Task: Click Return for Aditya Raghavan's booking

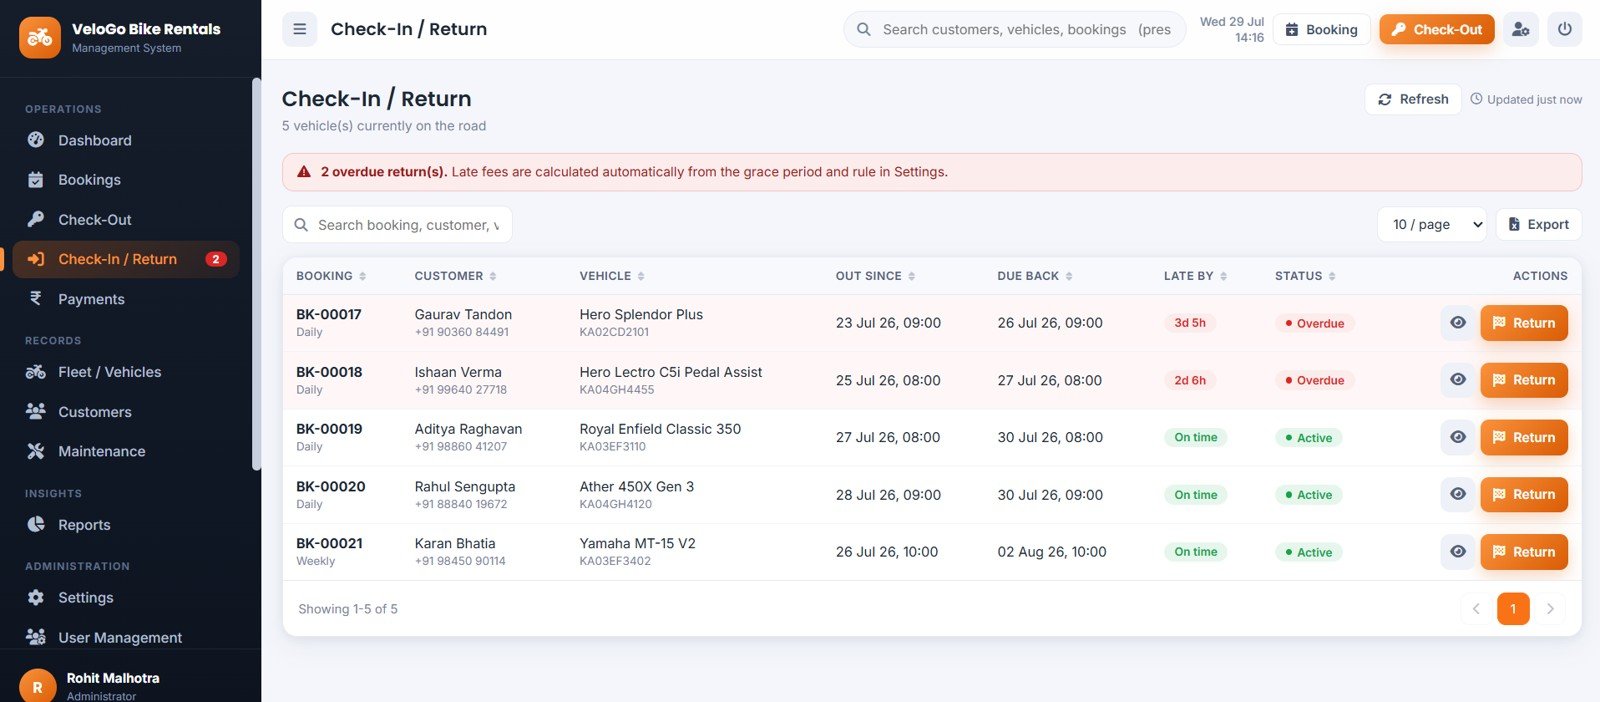Action: (1524, 437)
